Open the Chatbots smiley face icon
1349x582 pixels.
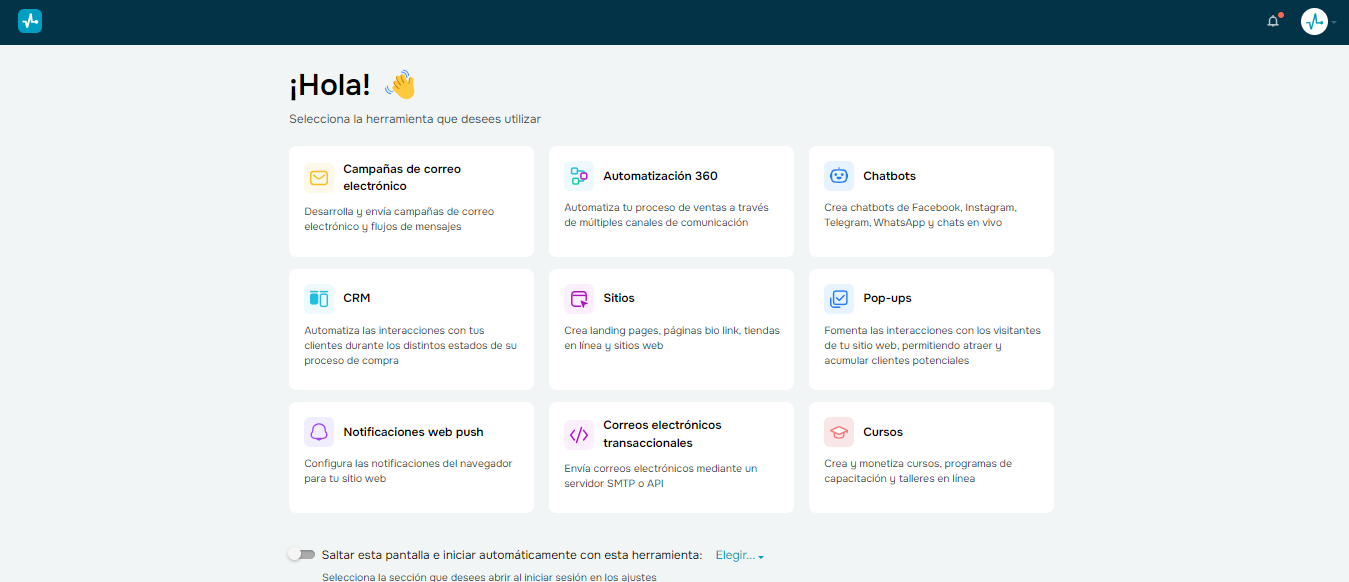838,175
